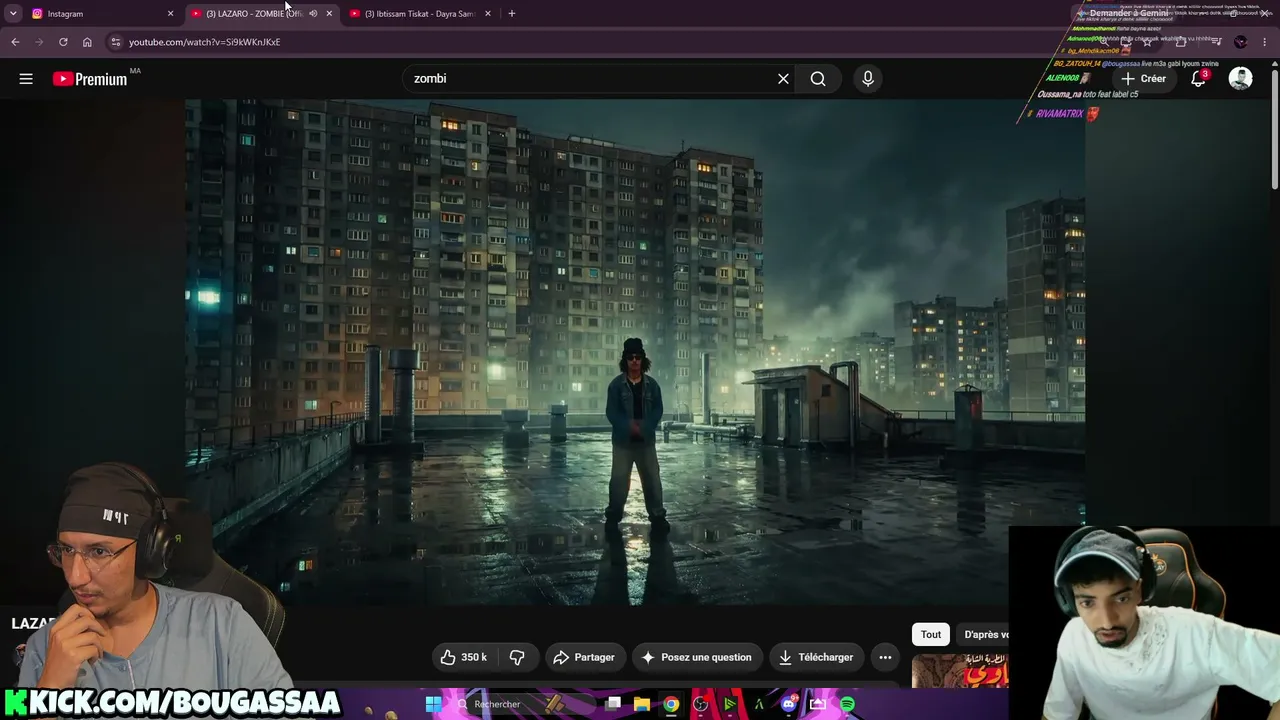Expand the Chrome tab search dropdown

[13, 14]
